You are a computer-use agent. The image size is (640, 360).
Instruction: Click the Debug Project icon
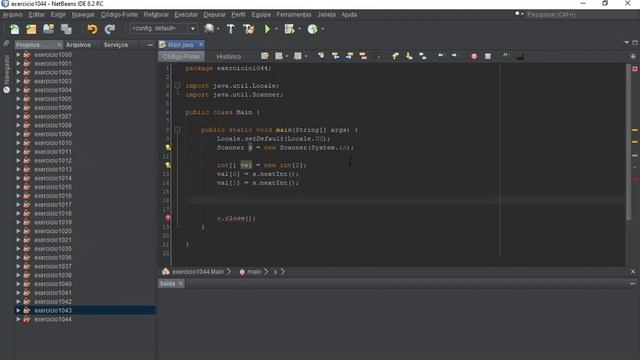pos(289,29)
